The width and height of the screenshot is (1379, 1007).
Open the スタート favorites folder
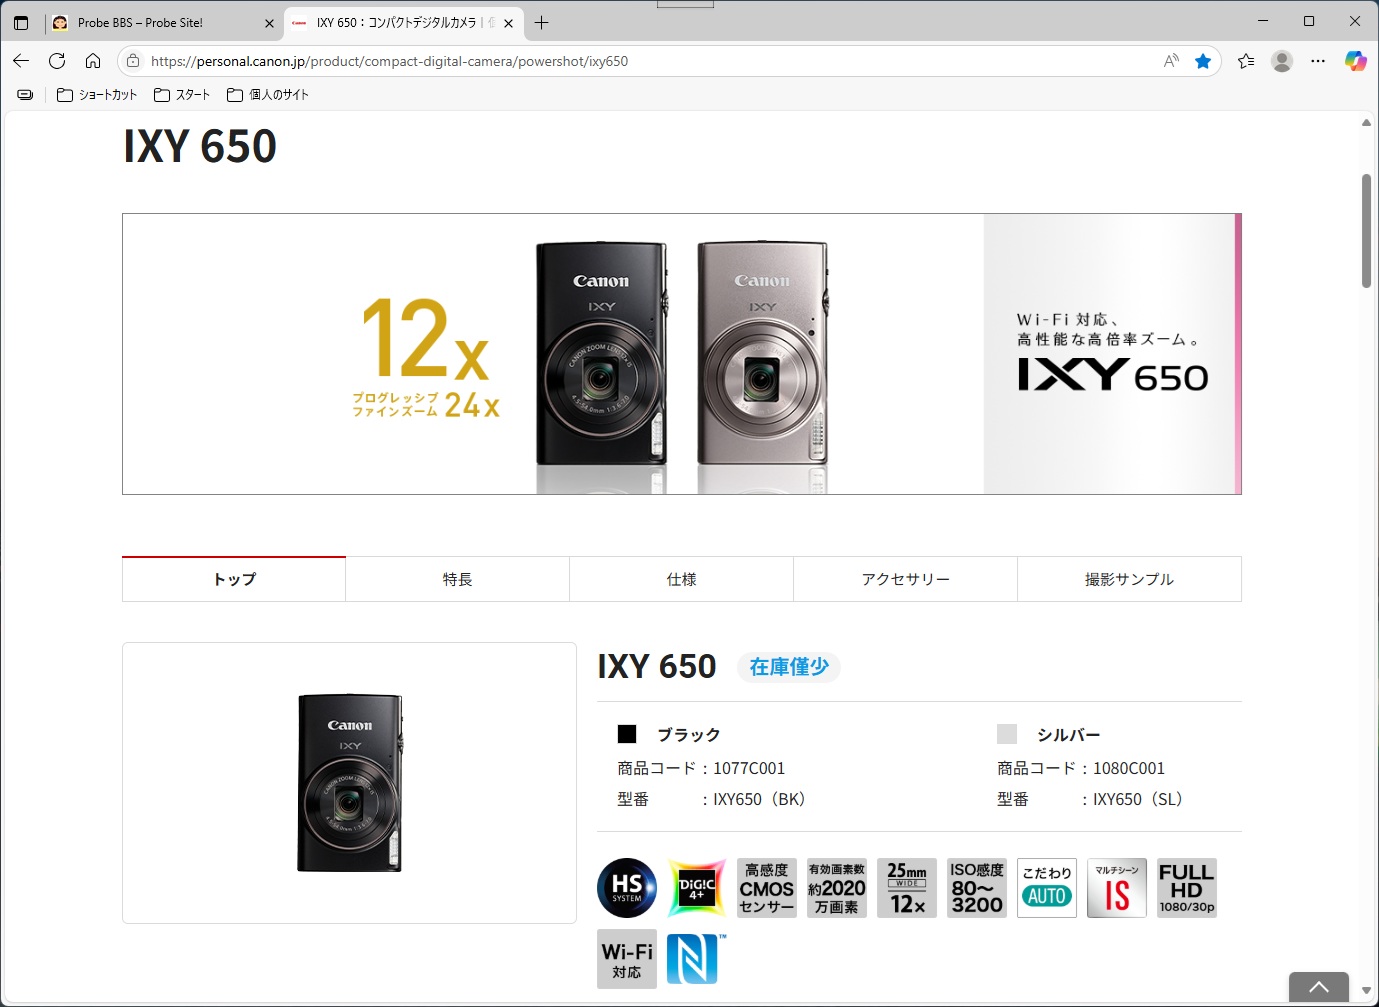182,94
